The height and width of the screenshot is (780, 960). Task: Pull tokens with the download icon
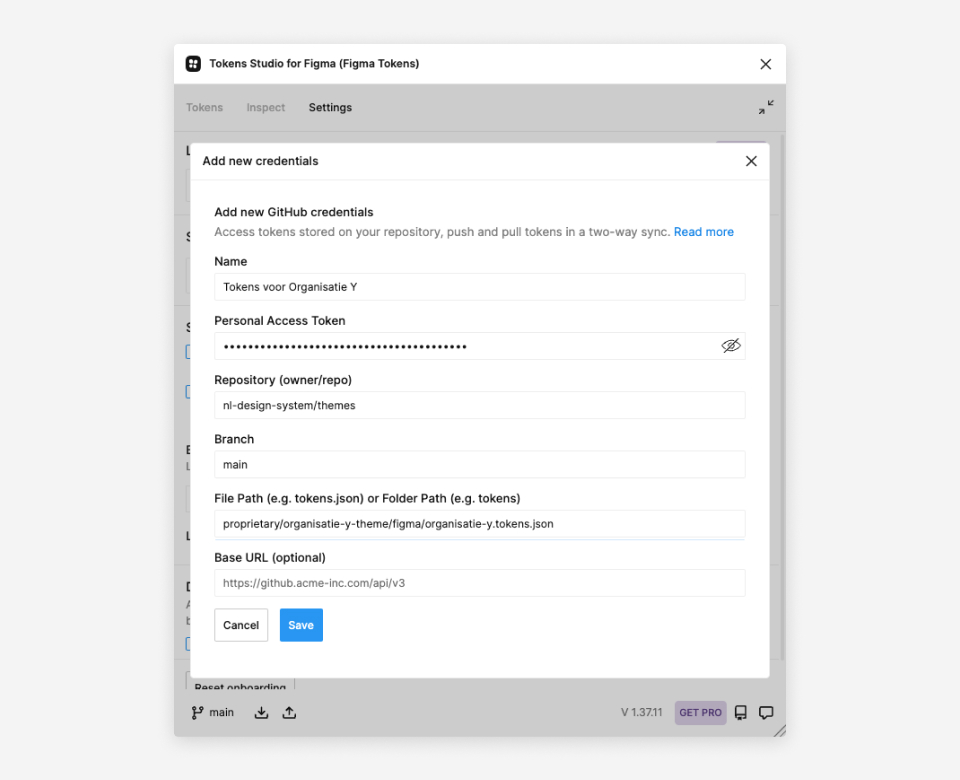(261, 713)
